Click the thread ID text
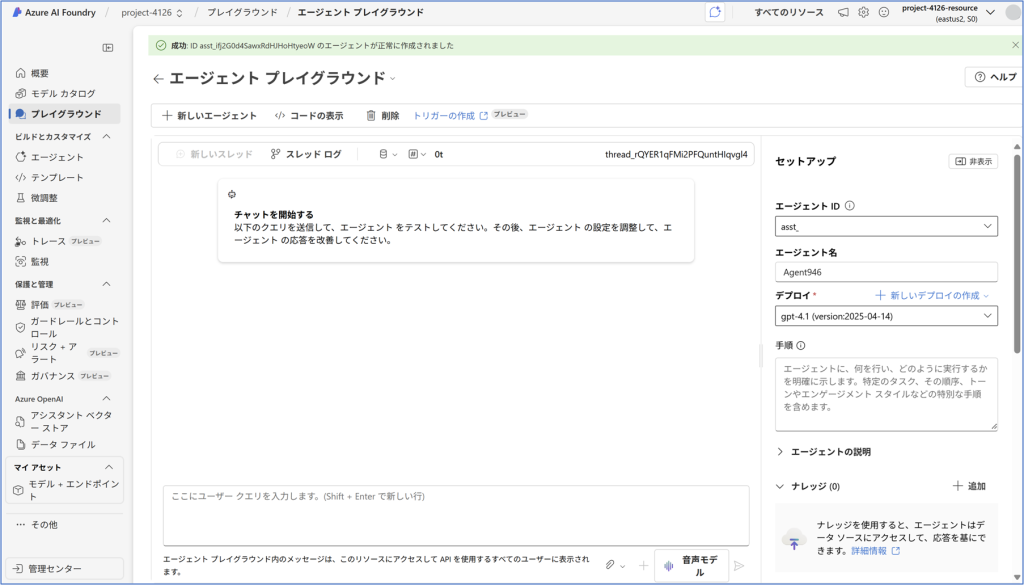The width and height of the screenshot is (1024, 585). coord(676,154)
